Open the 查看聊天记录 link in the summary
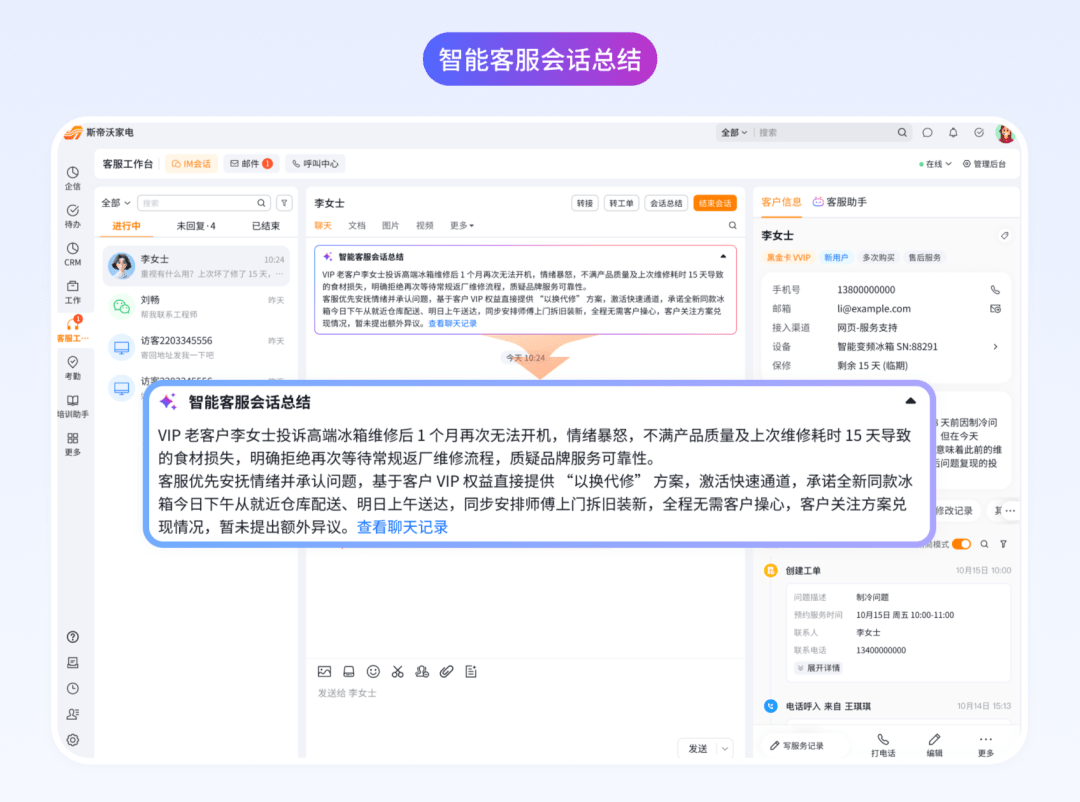This screenshot has height=802, width=1080. 403,527
